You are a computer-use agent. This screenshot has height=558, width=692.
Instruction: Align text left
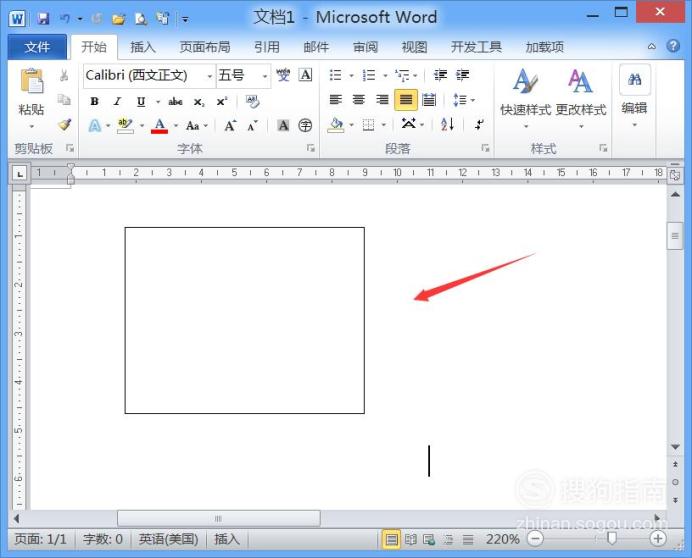tap(335, 100)
